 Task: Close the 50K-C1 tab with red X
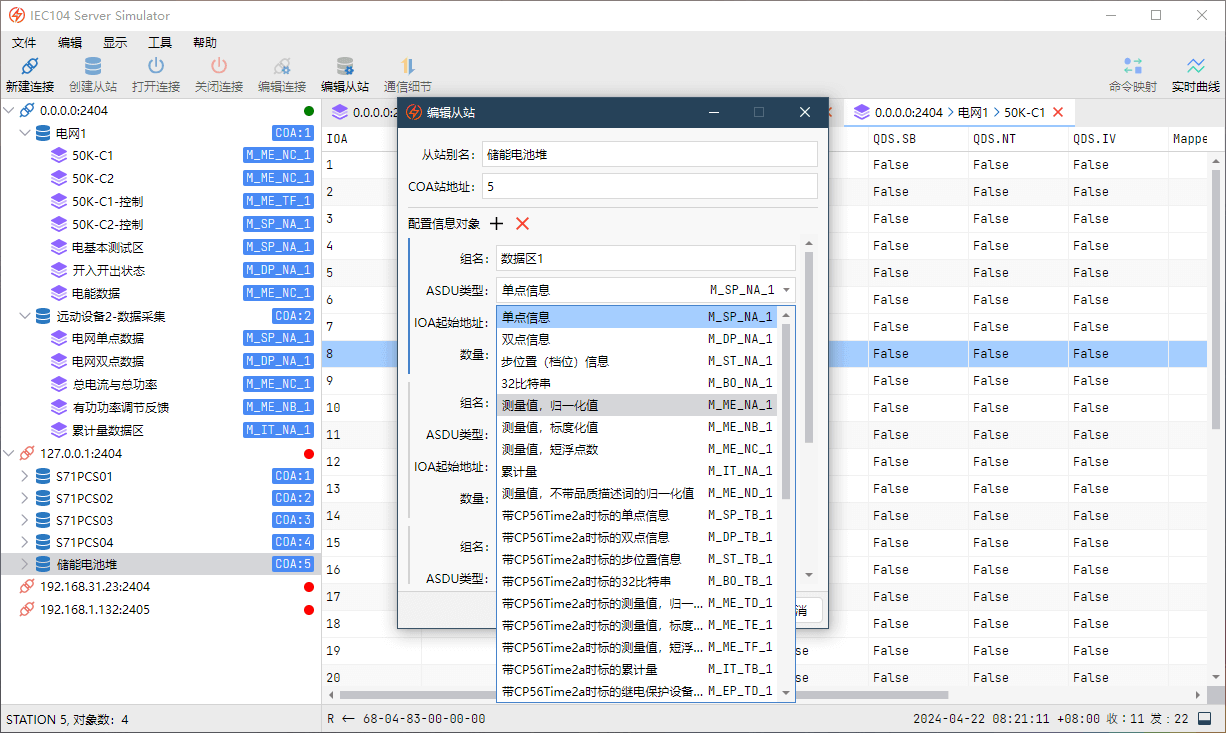click(x=1057, y=112)
